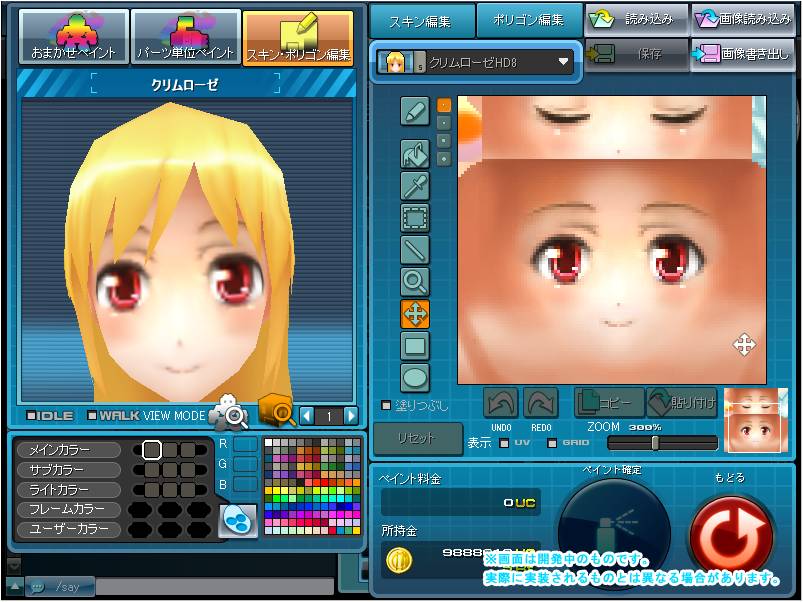803x602 pixels.
Task: Toggle the WALK animation checkbox
Action: pos(92,416)
